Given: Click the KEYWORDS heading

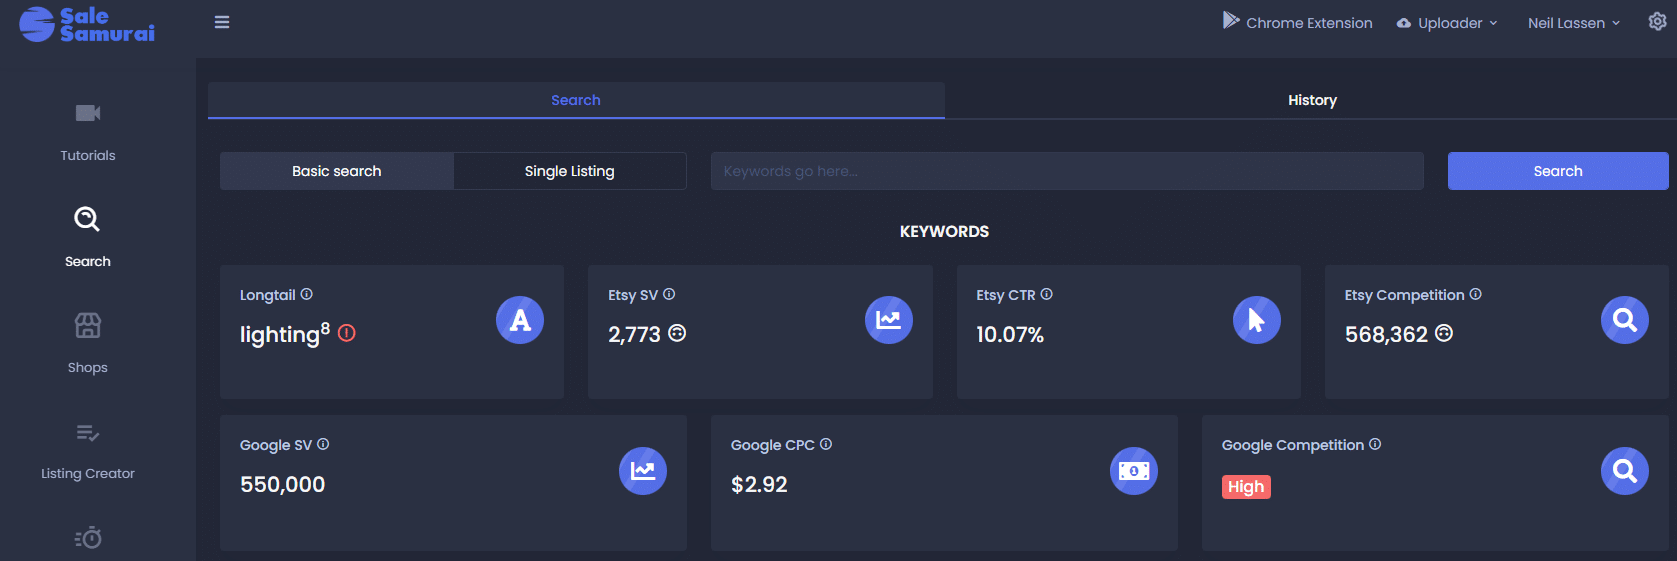Looking at the screenshot, I should 944,232.
